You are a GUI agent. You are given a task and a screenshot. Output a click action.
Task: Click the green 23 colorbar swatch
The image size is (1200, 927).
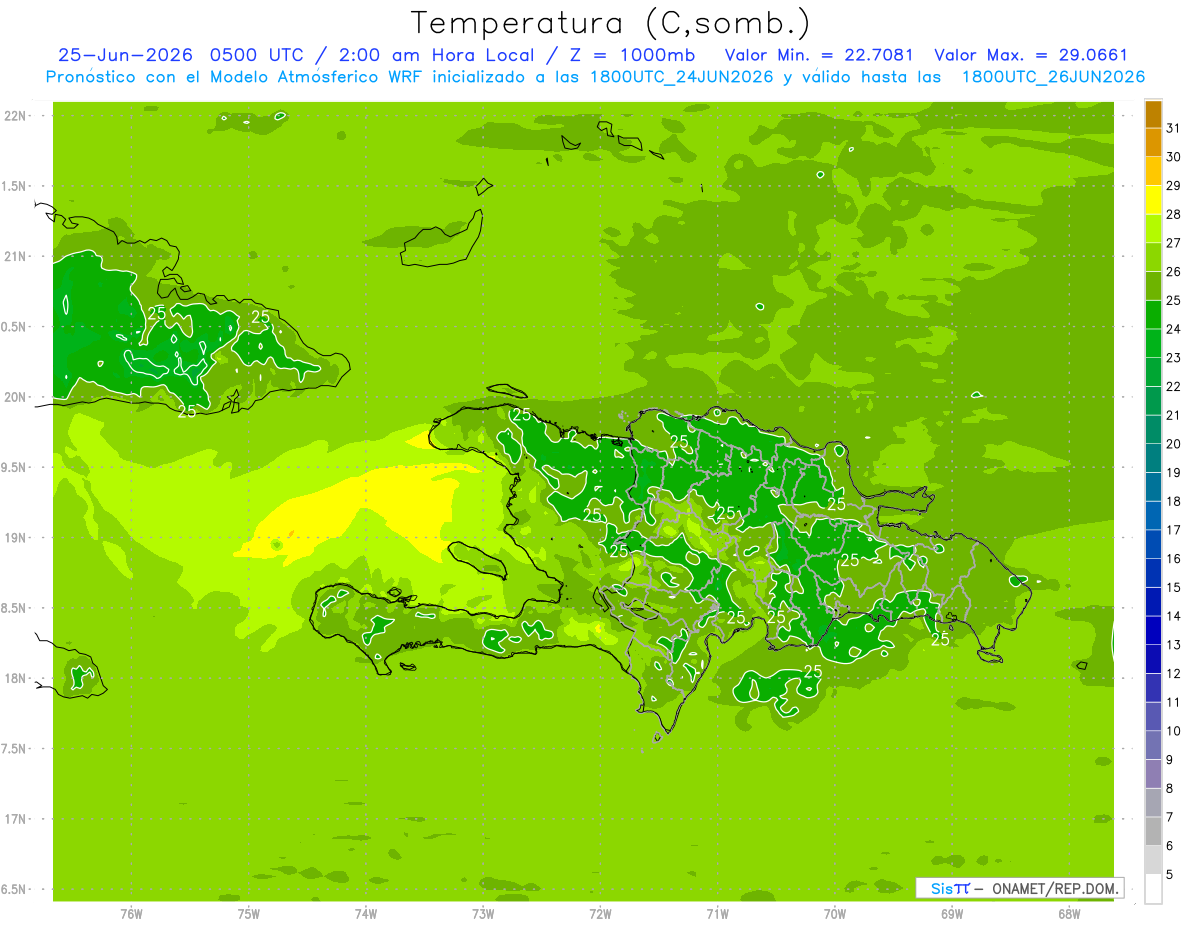[1153, 372]
